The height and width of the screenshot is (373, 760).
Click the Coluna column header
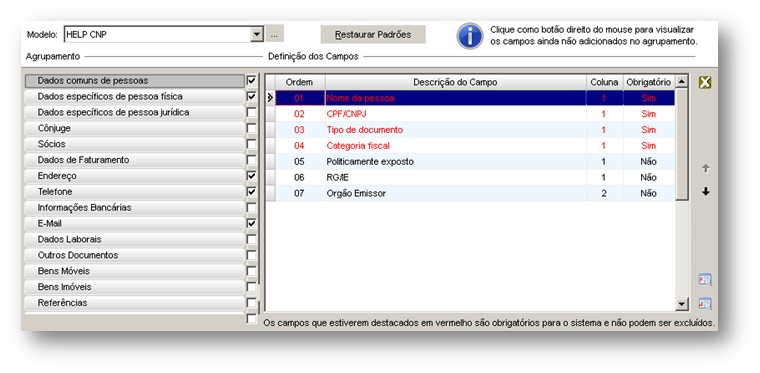604,82
